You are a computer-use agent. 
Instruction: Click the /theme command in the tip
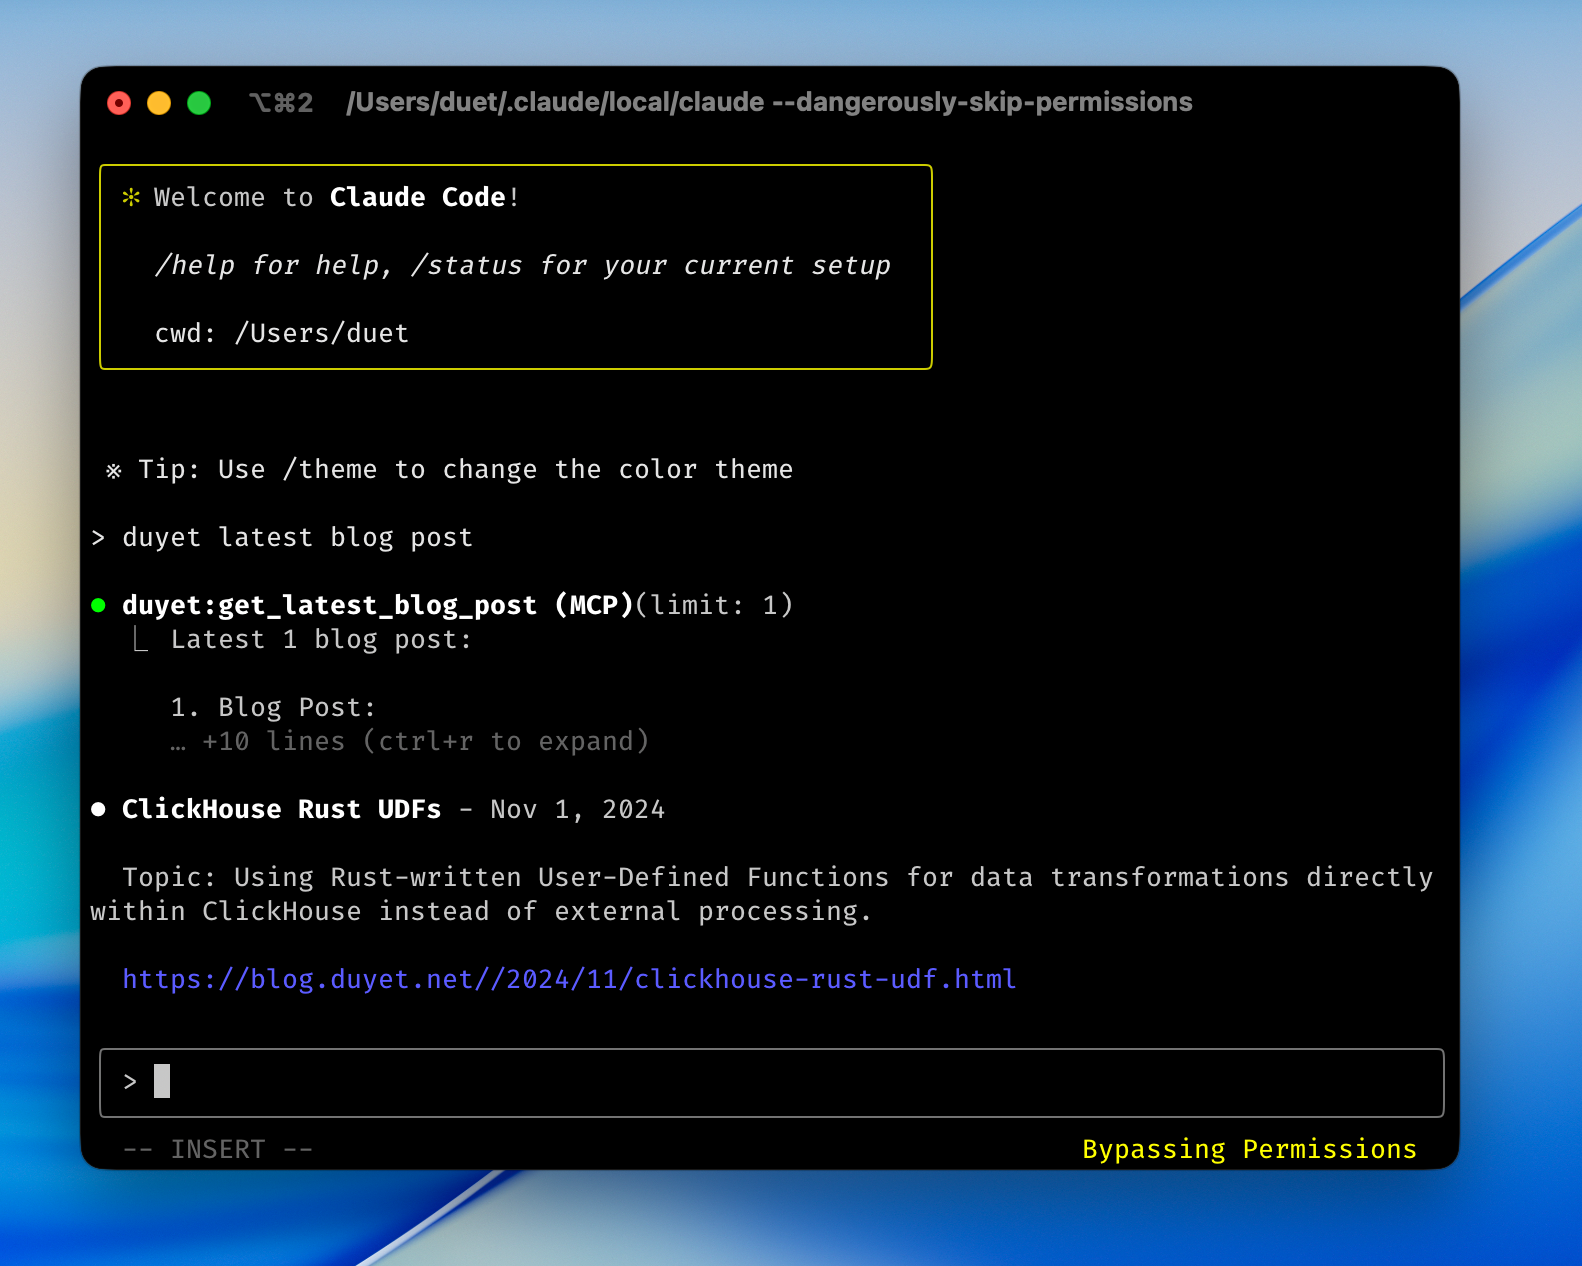[x=330, y=470]
